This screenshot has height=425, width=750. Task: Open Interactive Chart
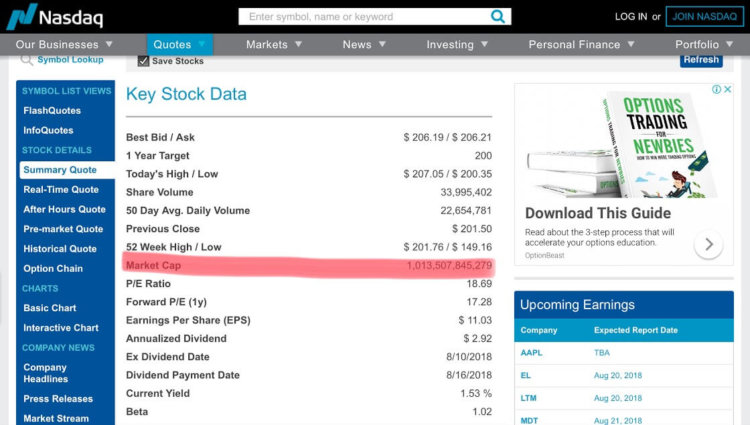coord(61,328)
